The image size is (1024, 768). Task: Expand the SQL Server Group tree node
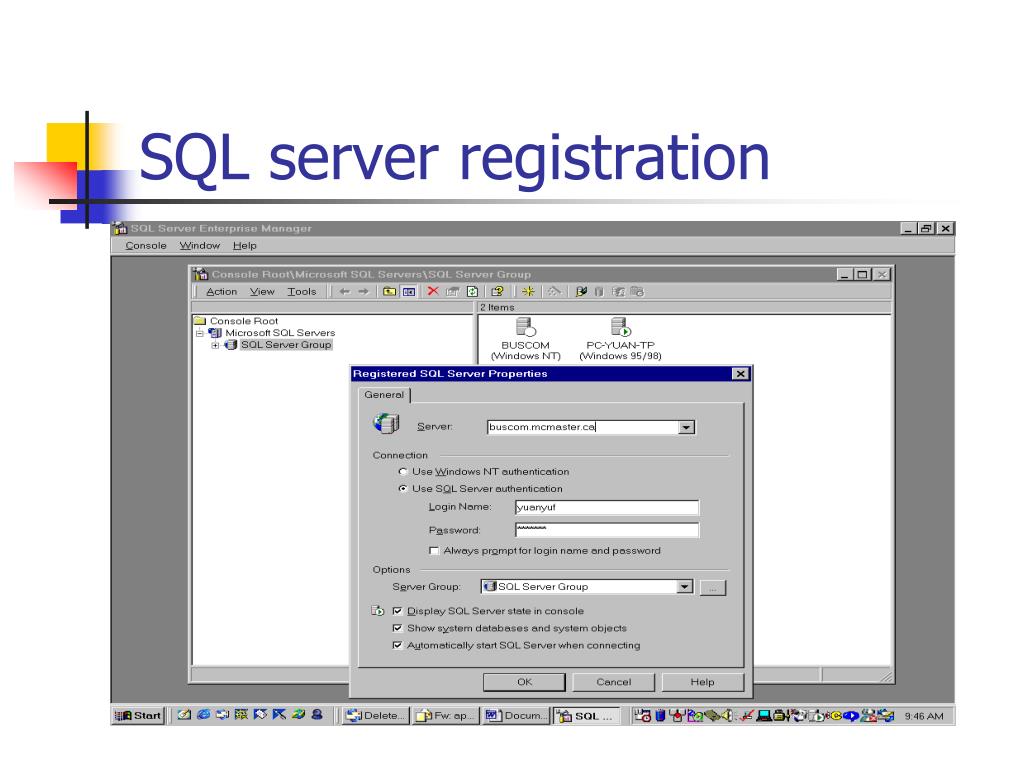[215, 345]
